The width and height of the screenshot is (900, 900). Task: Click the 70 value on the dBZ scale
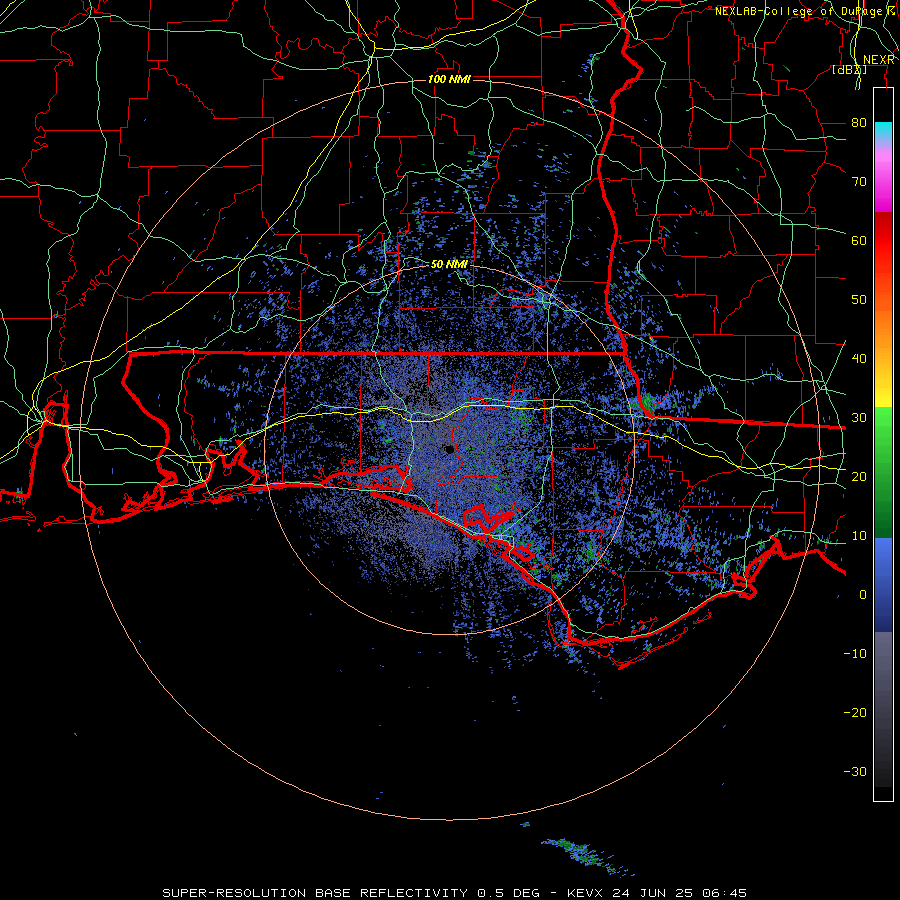tap(859, 182)
